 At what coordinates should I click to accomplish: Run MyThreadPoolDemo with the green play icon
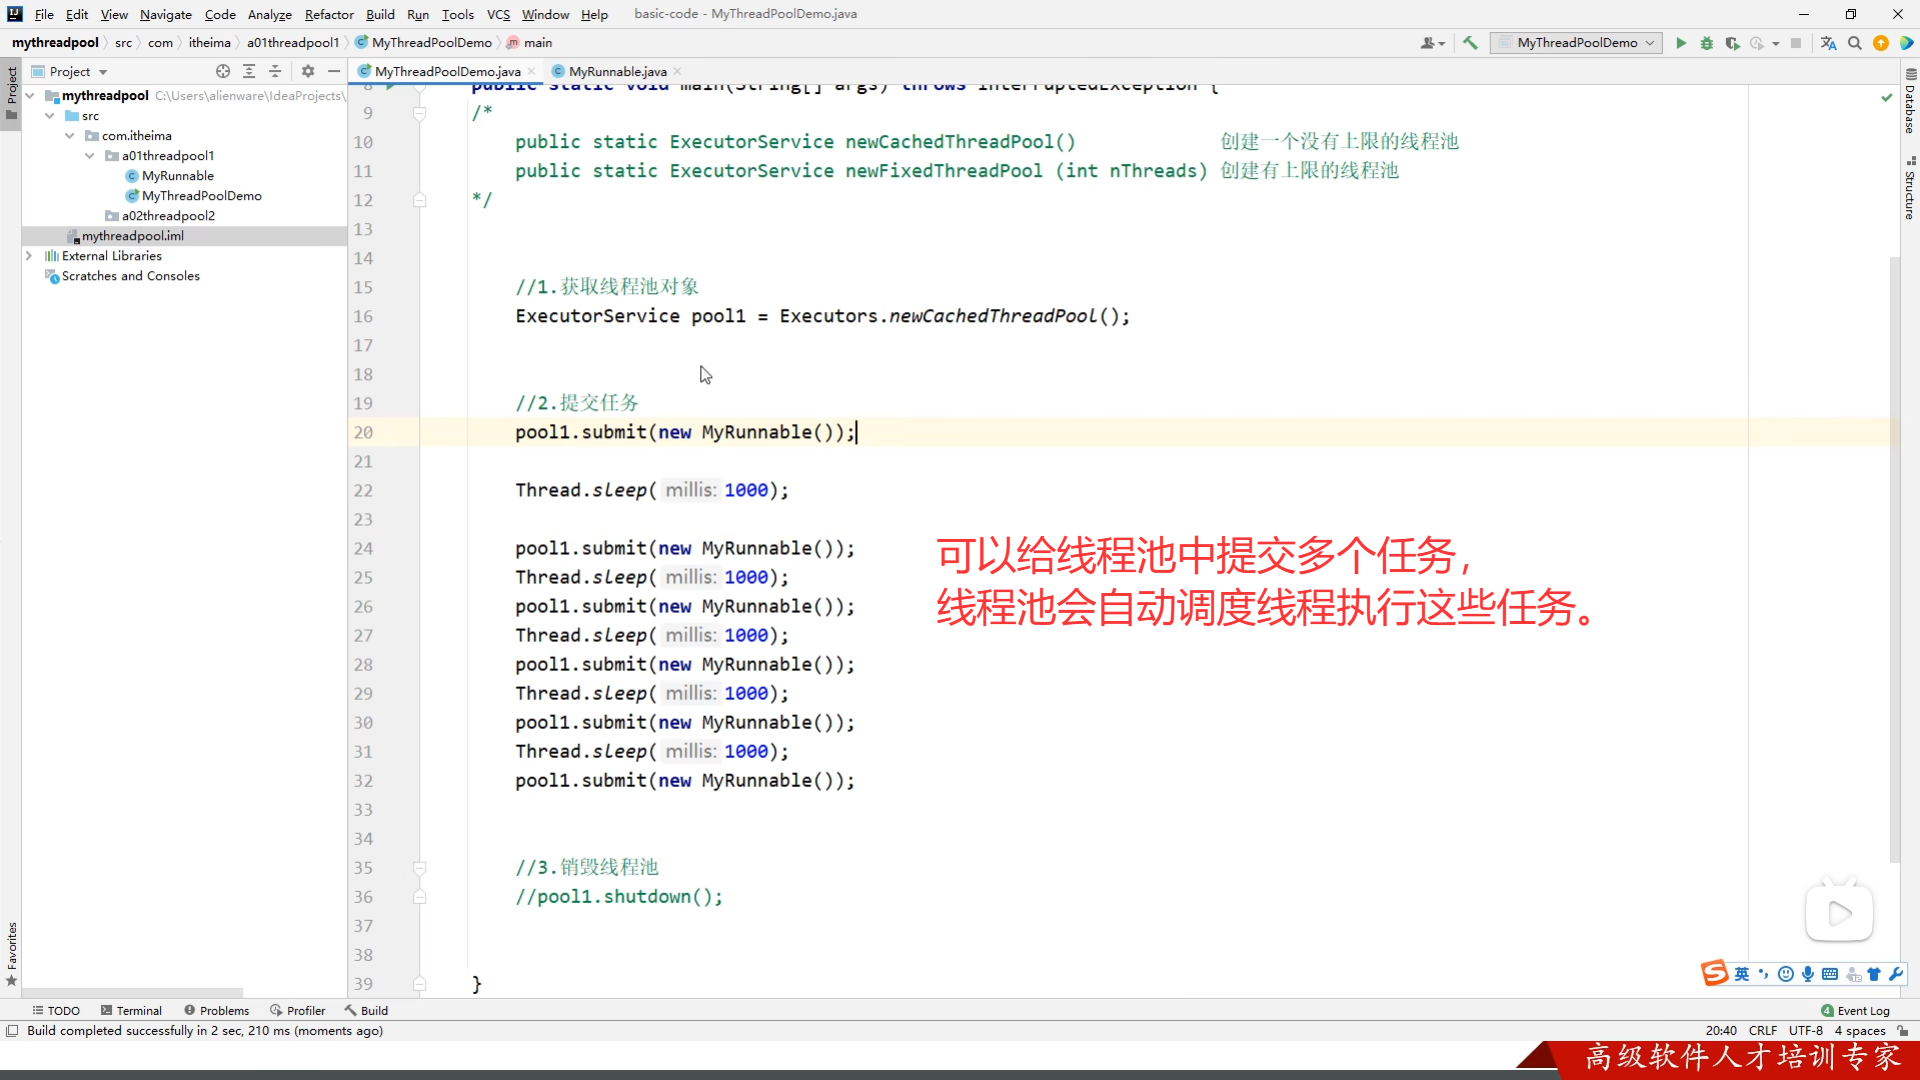click(1681, 43)
